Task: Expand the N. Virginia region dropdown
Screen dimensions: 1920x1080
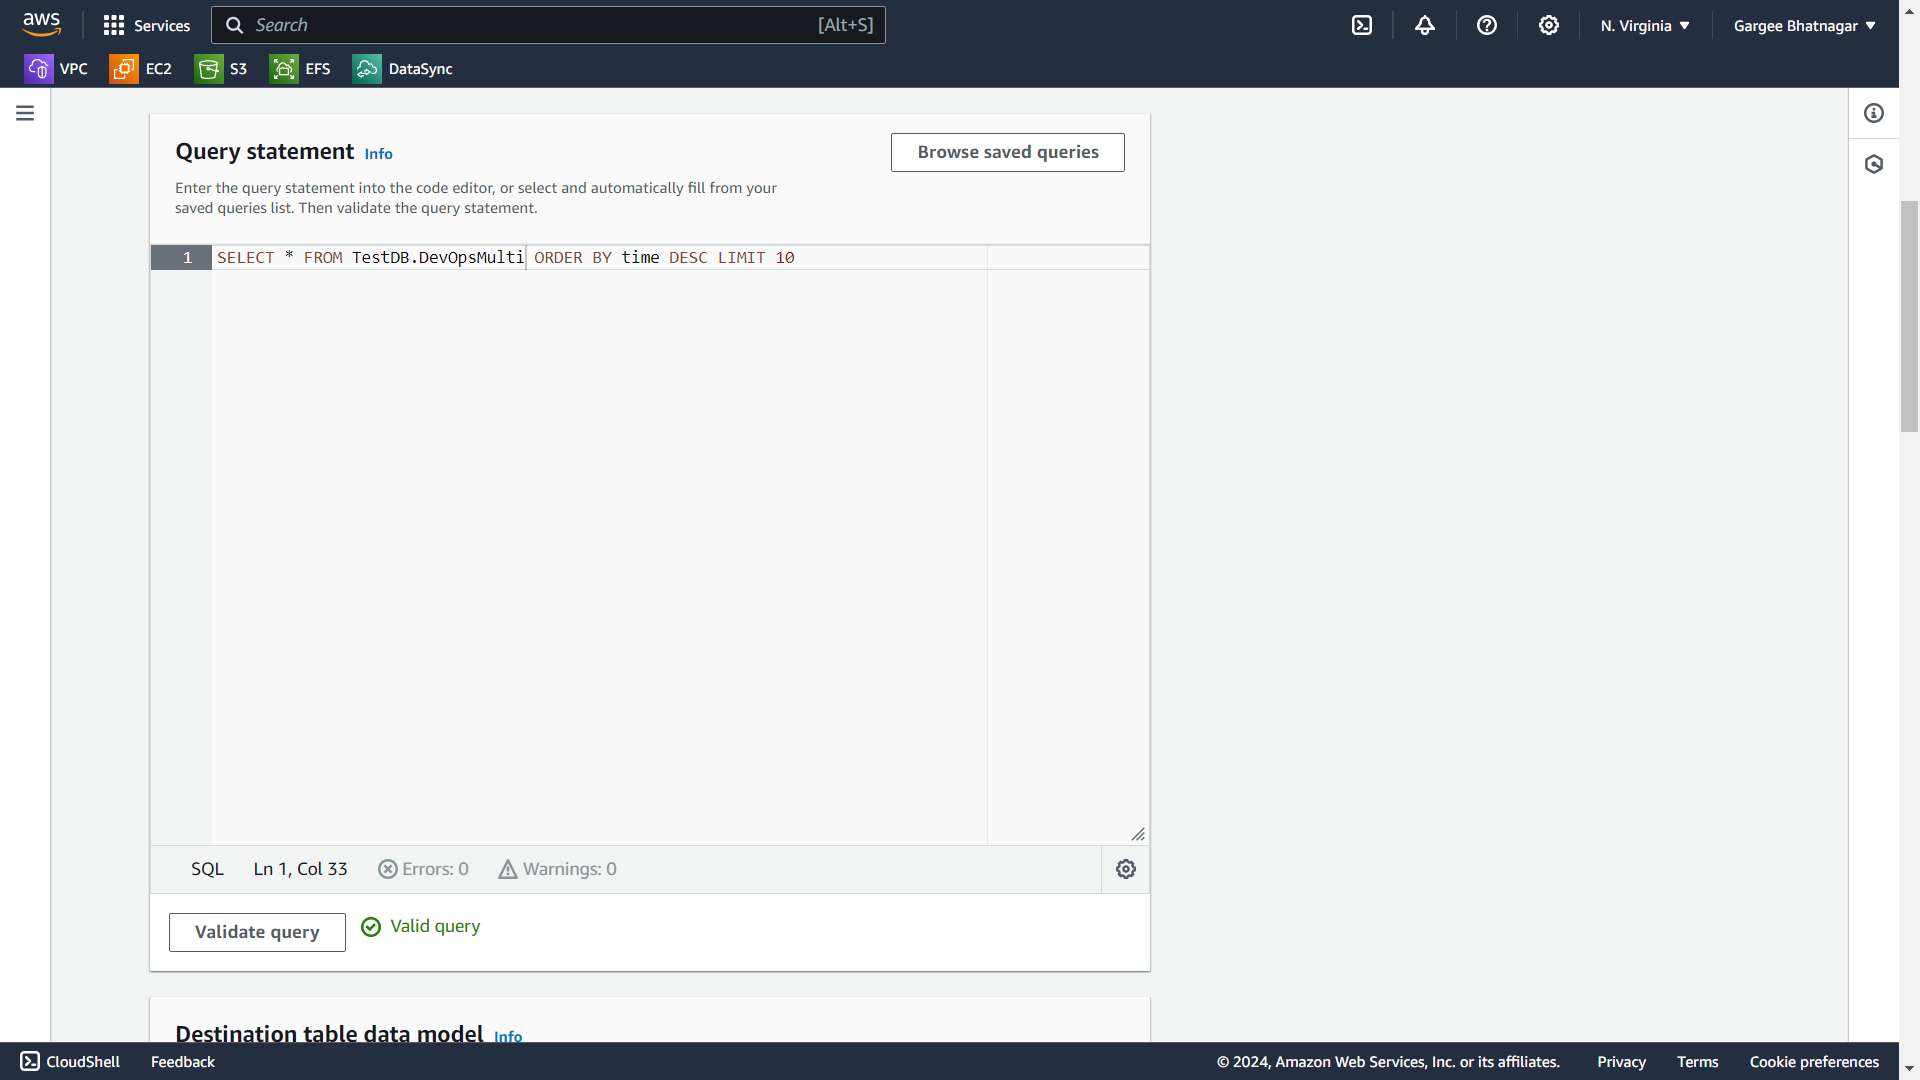Action: [1645, 26]
